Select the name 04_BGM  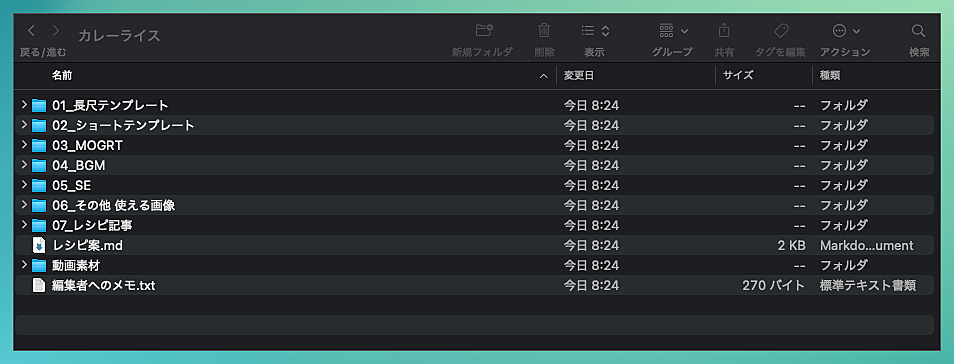click(78, 166)
